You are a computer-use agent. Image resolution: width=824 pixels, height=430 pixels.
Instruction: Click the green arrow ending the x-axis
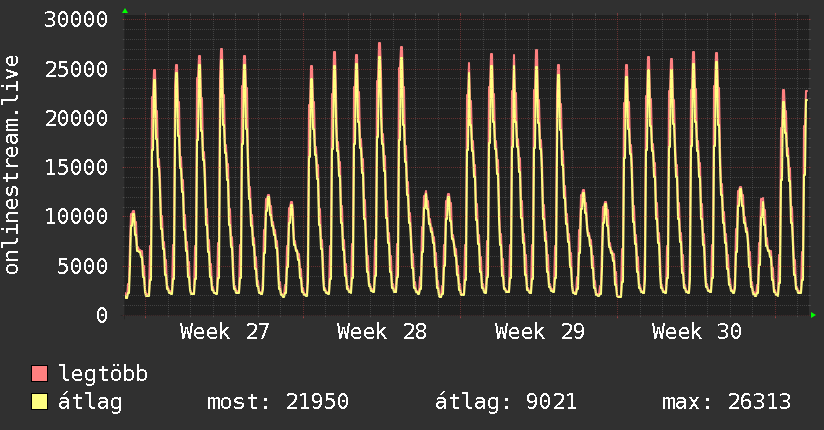click(813, 315)
